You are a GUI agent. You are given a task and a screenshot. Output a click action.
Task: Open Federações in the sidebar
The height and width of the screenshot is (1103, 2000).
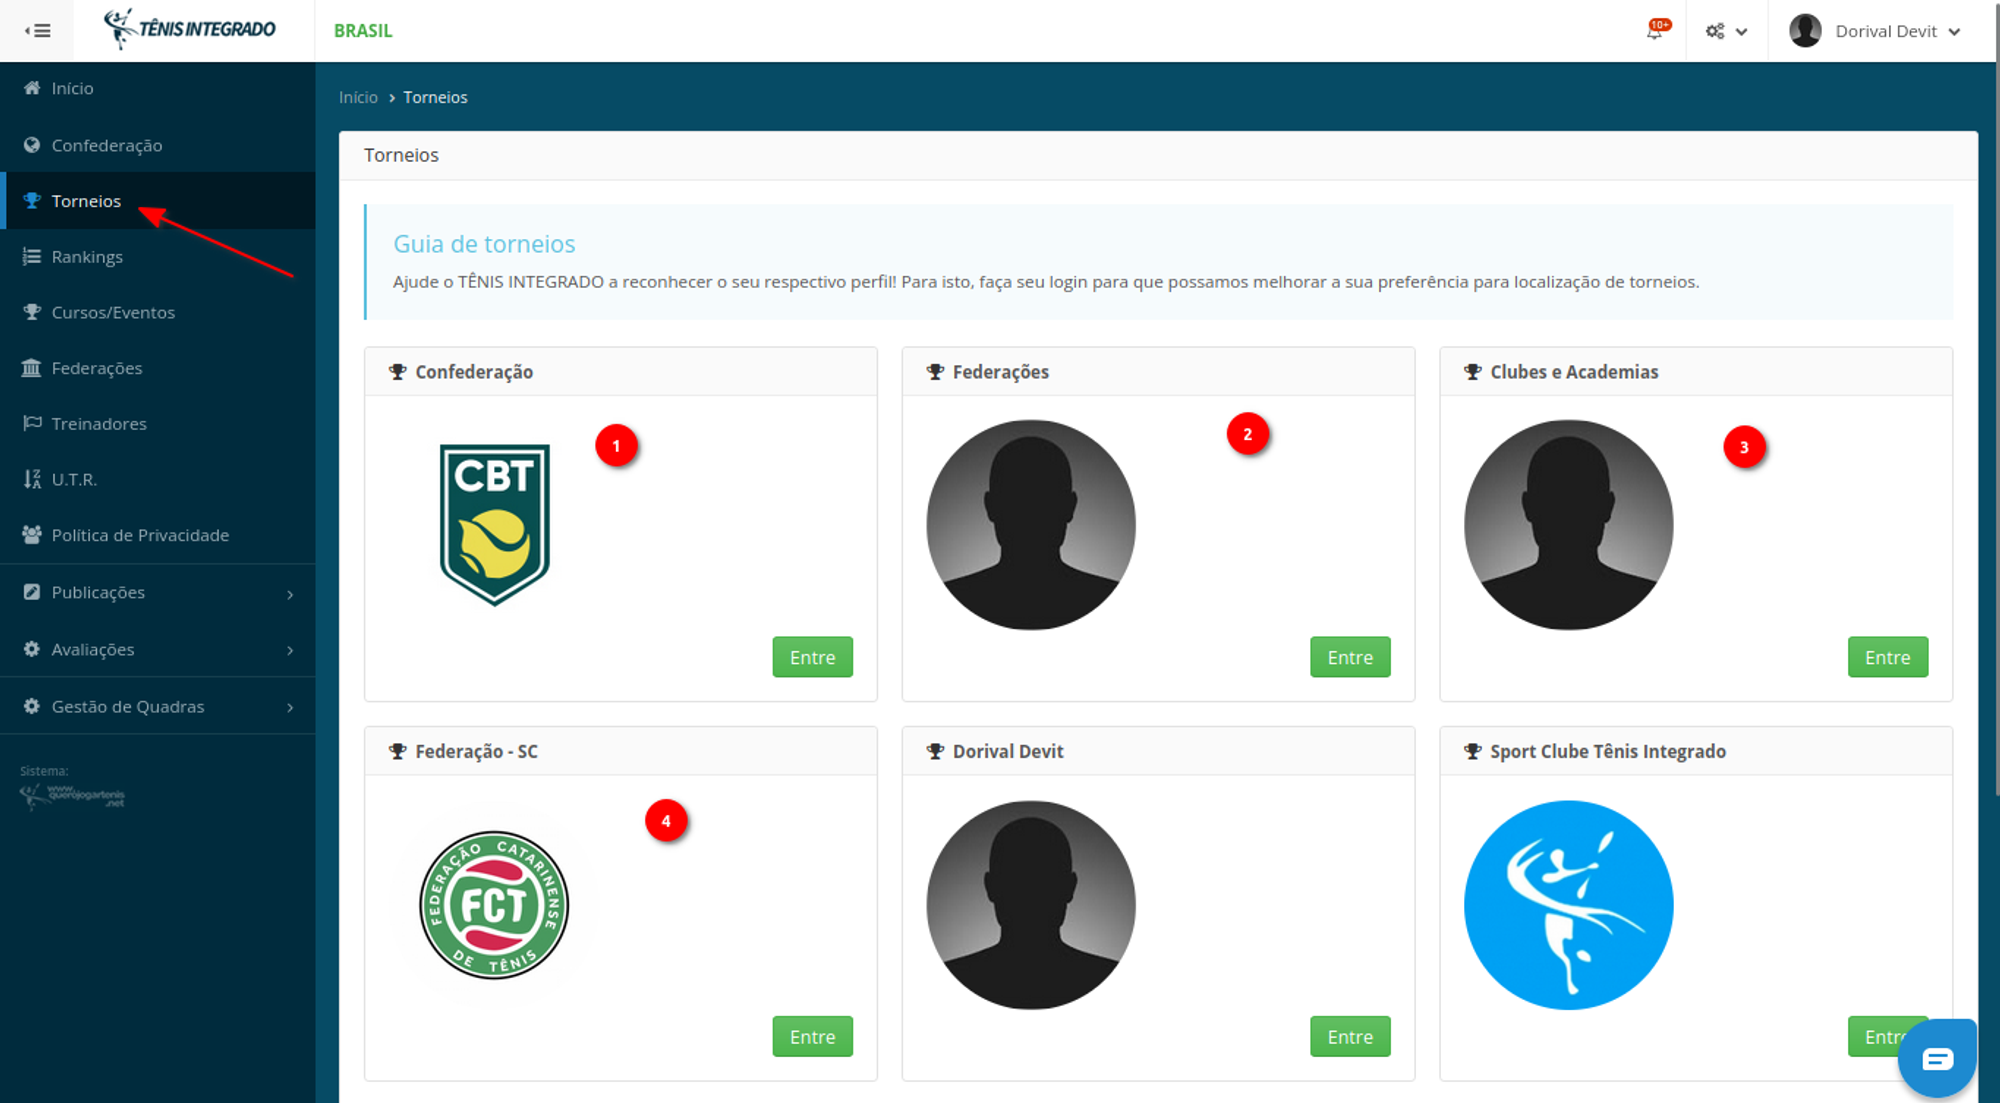click(x=96, y=368)
